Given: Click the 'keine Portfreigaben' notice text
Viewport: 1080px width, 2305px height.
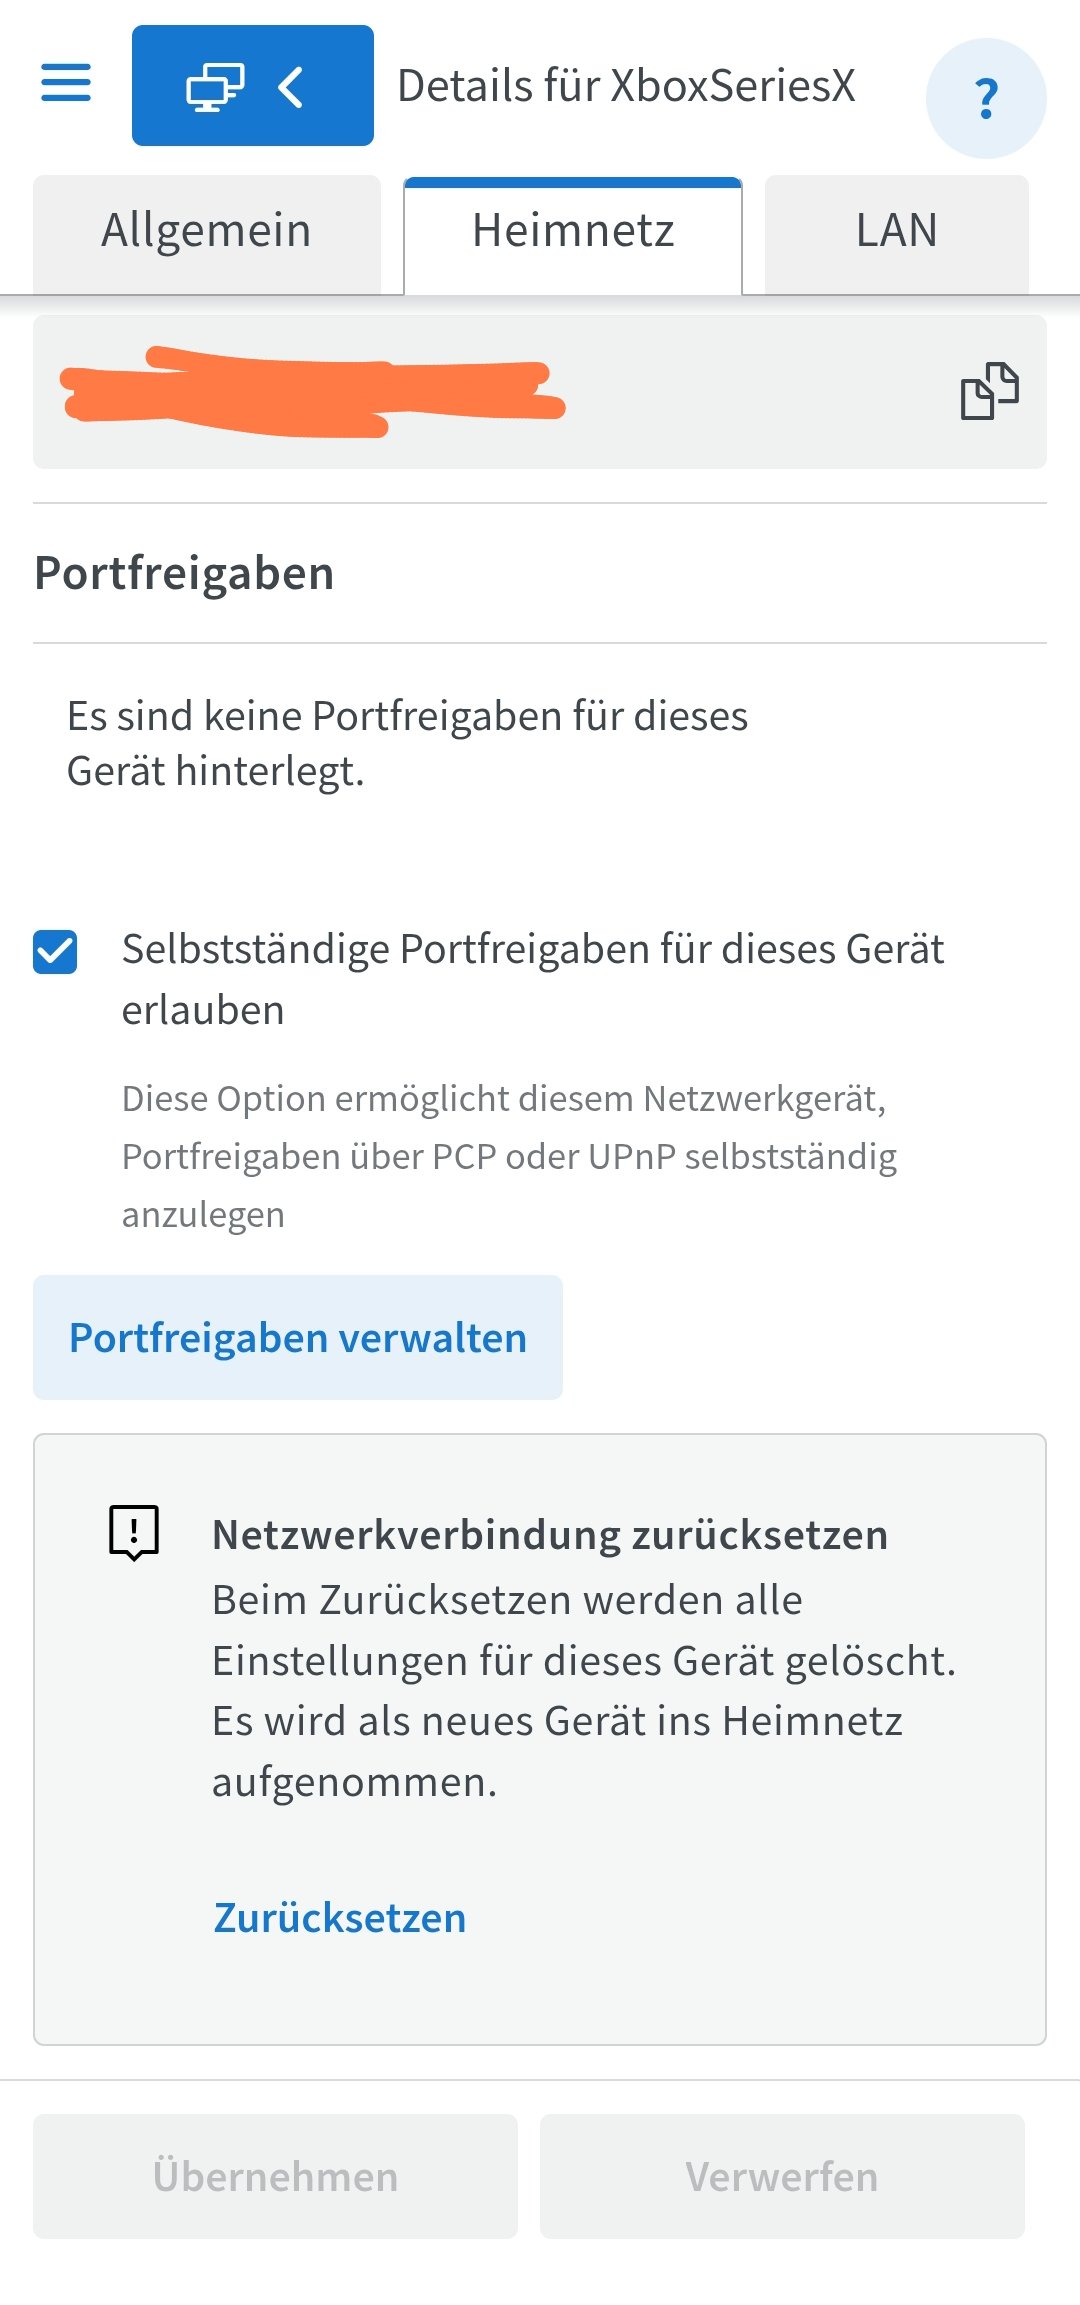Looking at the screenshot, I should point(407,743).
